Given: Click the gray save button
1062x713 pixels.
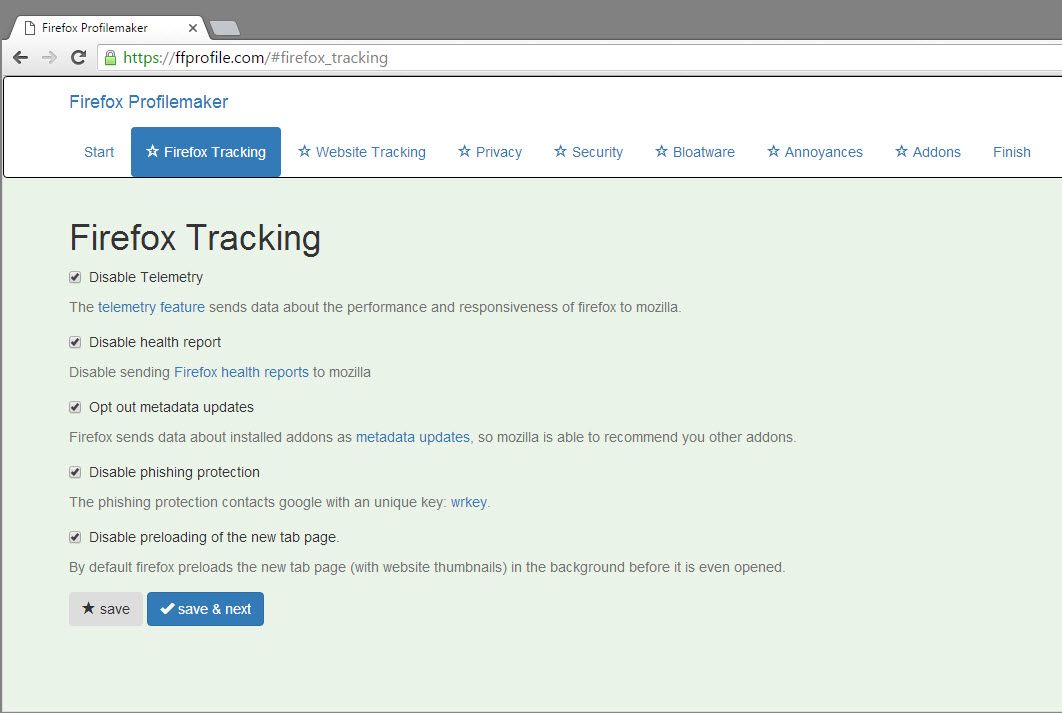Looking at the screenshot, I should coord(106,609).
